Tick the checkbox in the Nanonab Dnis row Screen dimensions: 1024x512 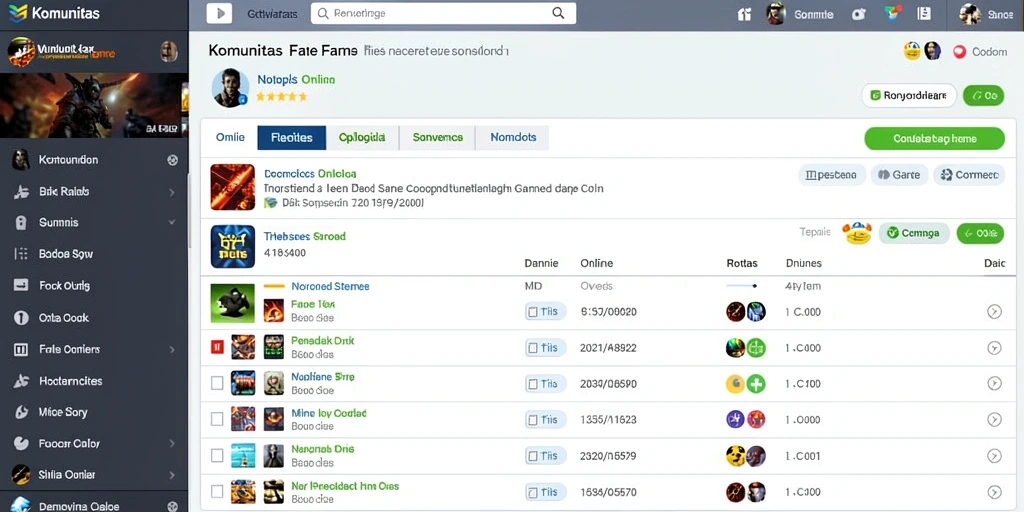coord(217,455)
